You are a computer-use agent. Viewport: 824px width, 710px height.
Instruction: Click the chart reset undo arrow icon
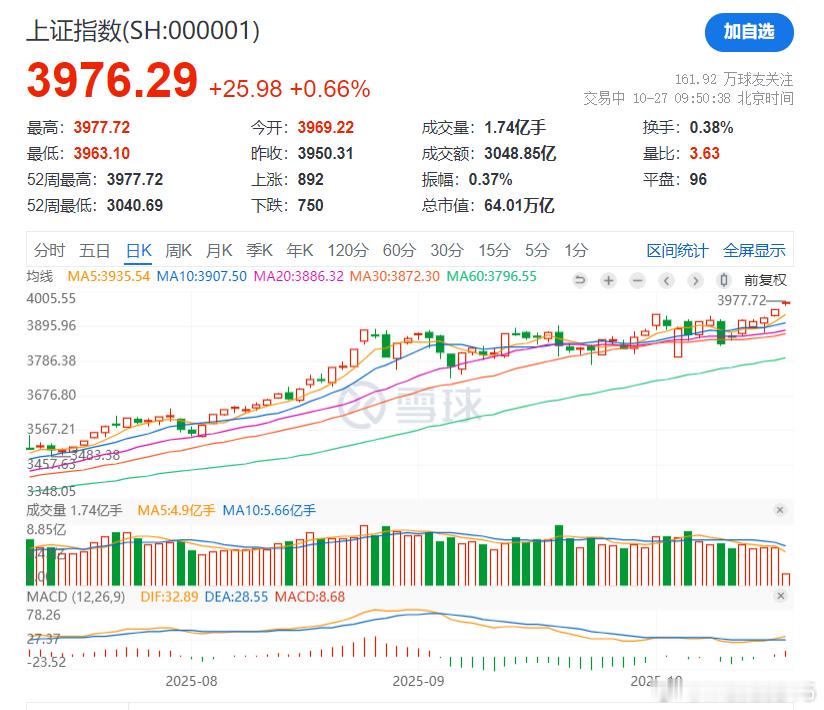click(580, 280)
